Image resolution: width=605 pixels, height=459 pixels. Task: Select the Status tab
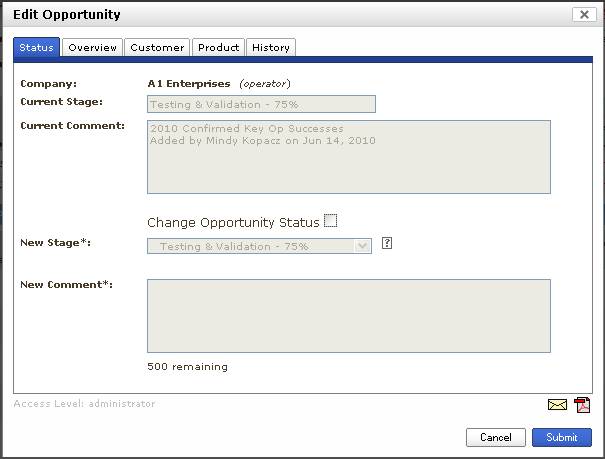tap(37, 48)
